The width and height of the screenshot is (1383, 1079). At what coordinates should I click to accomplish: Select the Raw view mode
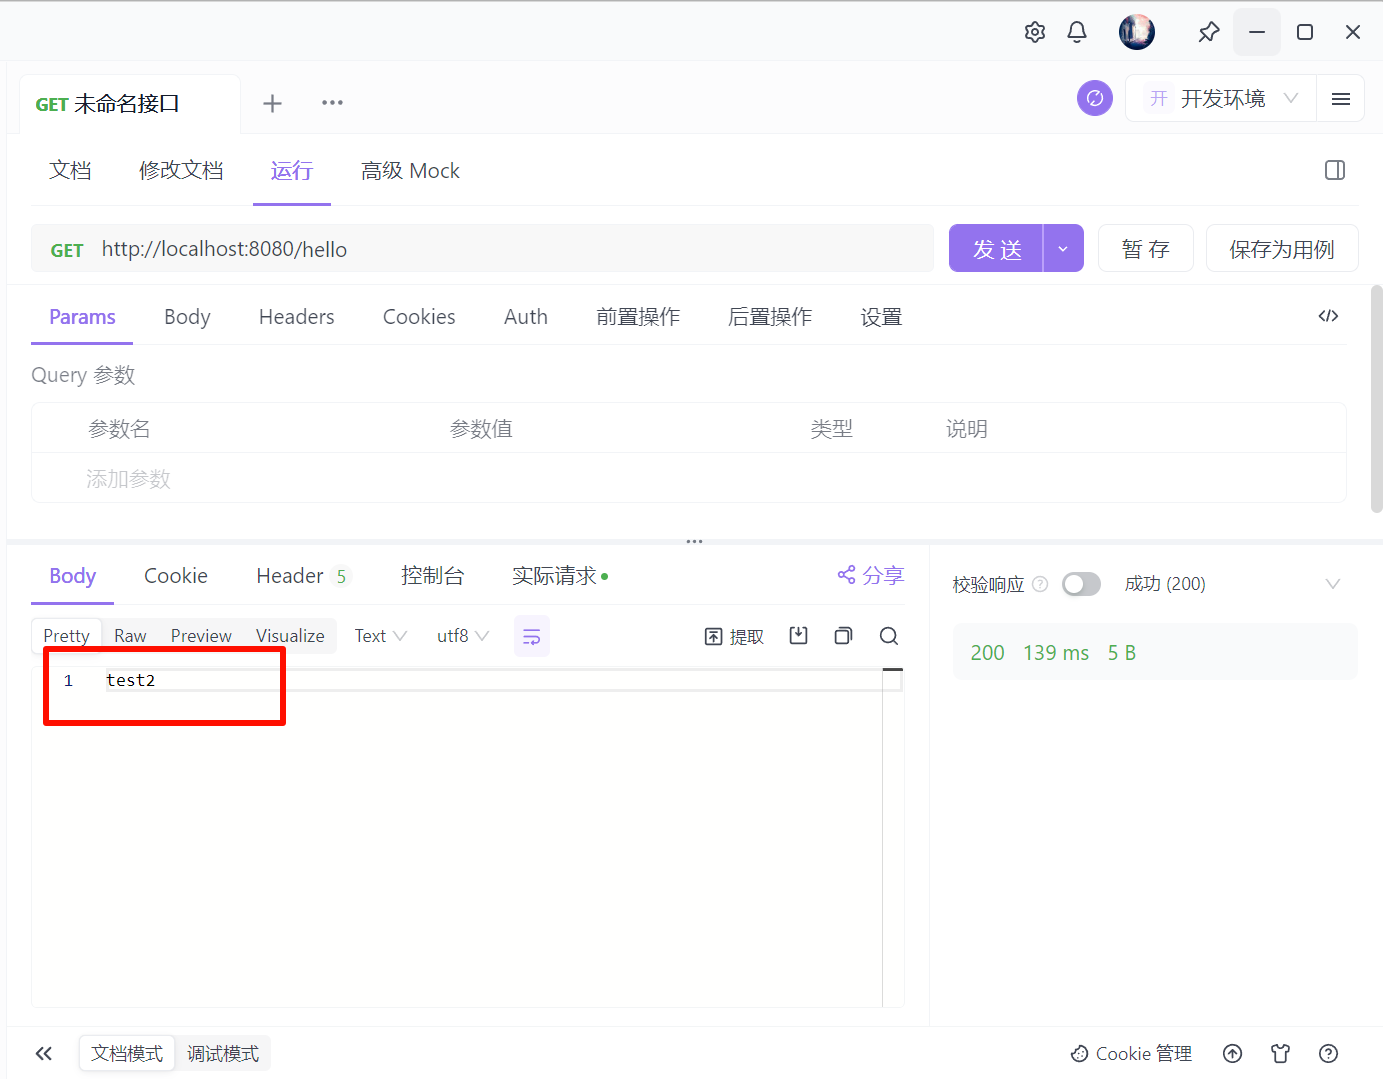click(x=130, y=636)
